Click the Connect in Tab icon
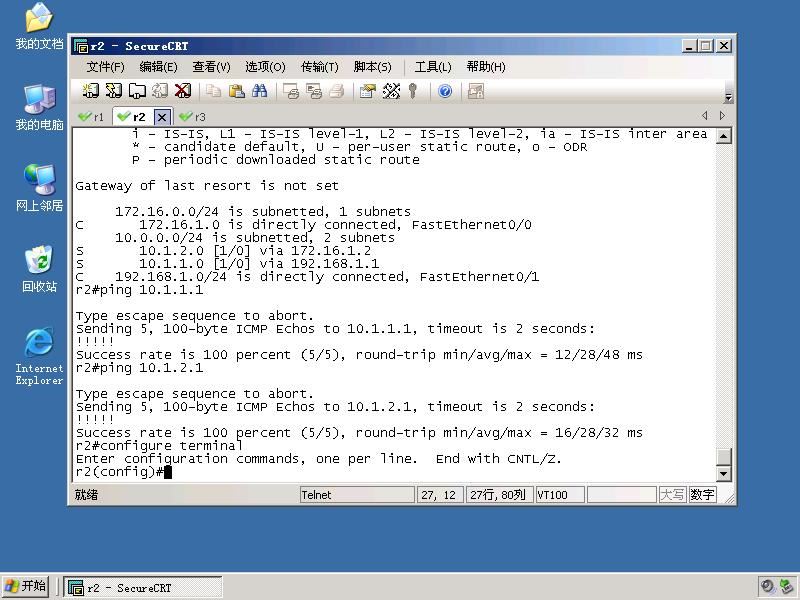The height and width of the screenshot is (600, 800). click(x=137, y=91)
